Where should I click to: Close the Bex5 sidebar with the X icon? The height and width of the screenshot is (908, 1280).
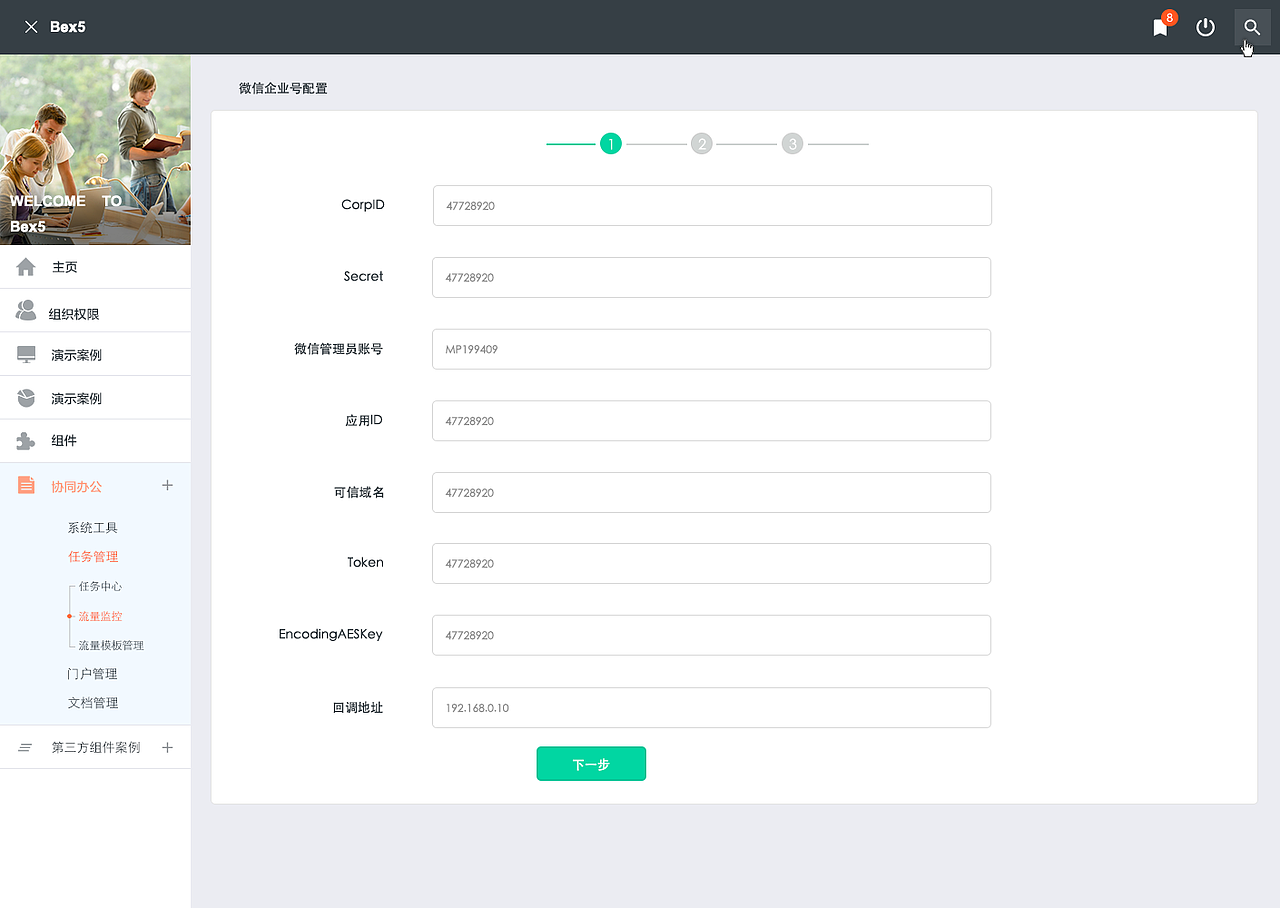point(31,27)
